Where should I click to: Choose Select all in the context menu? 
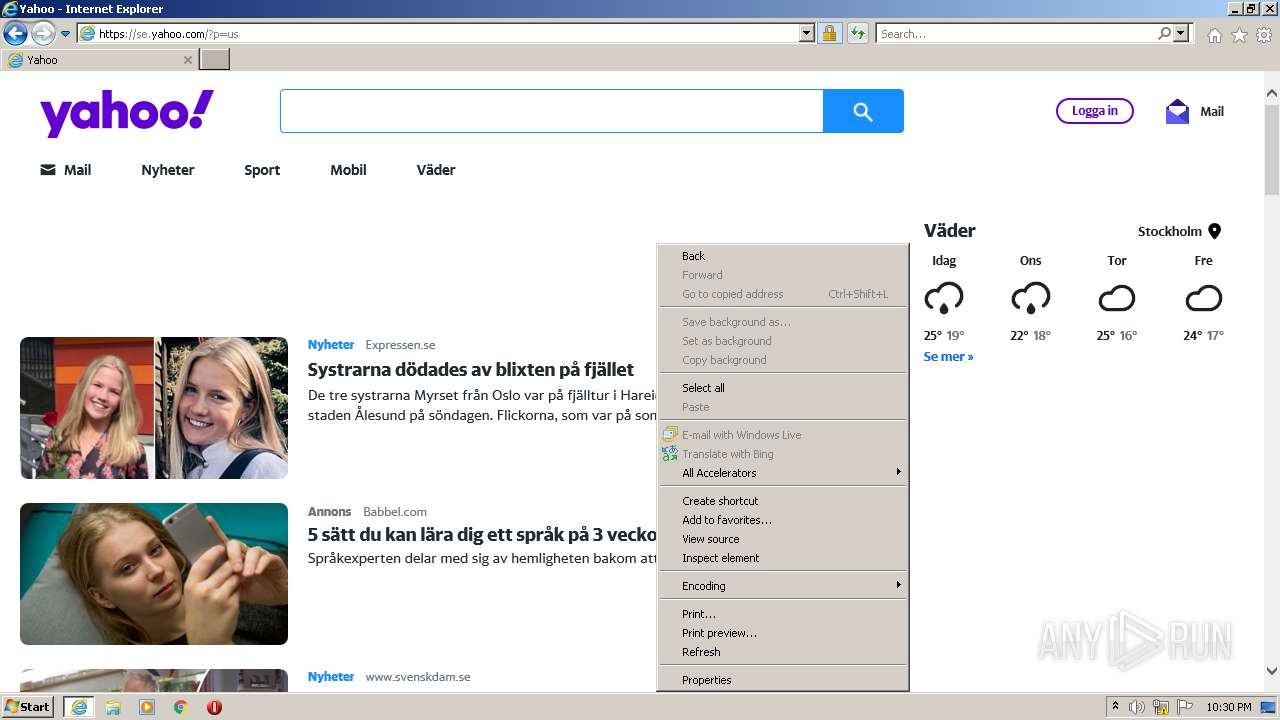(783, 388)
